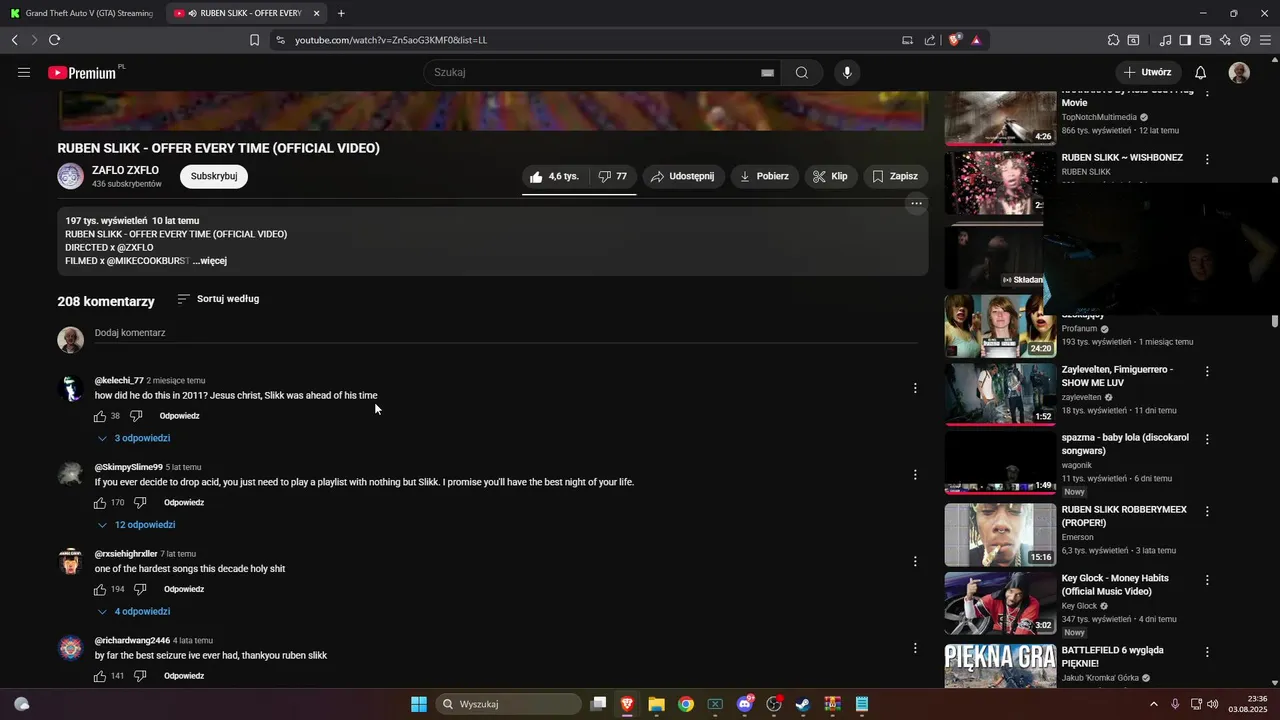Click the page vertical scrollbar thumb

pyautogui.click(x=1275, y=251)
